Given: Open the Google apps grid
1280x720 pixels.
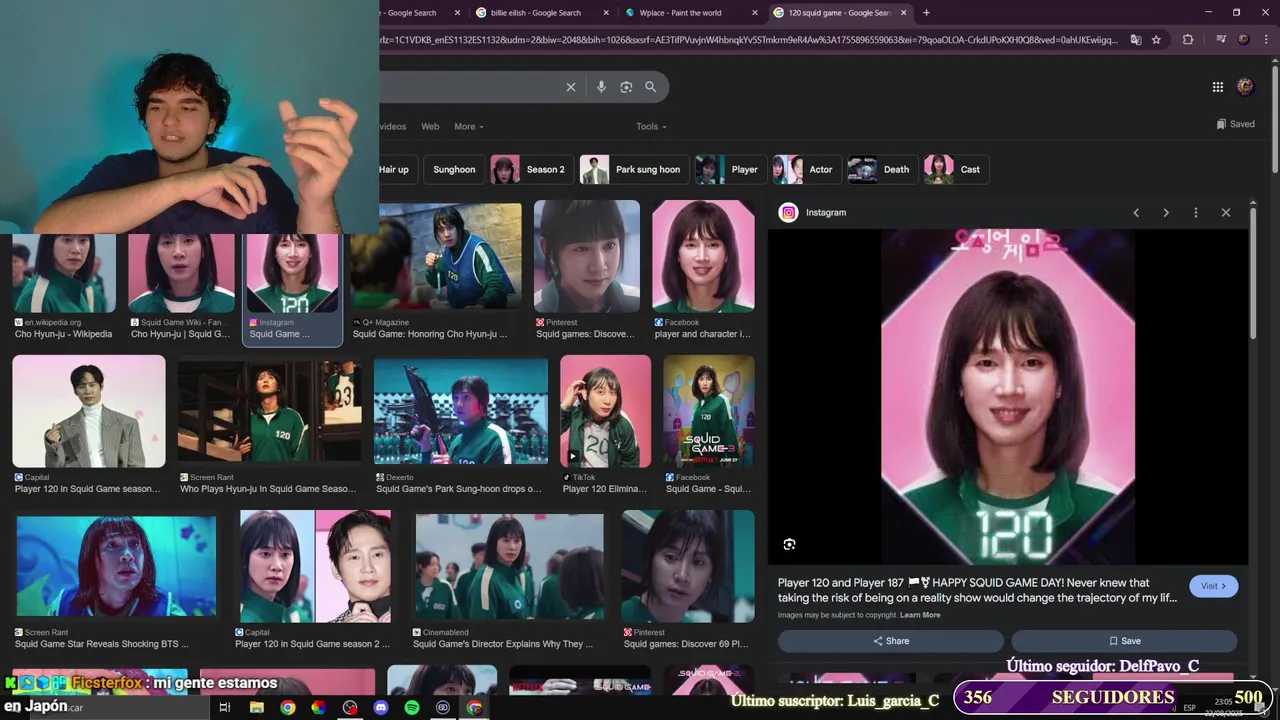Looking at the screenshot, I should coord(1218,87).
